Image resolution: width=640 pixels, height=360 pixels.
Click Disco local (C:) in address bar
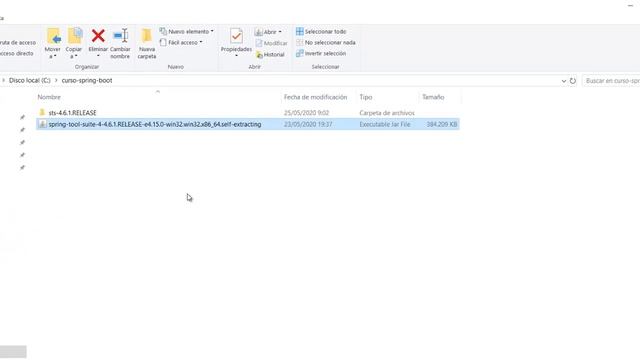pos(29,81)
